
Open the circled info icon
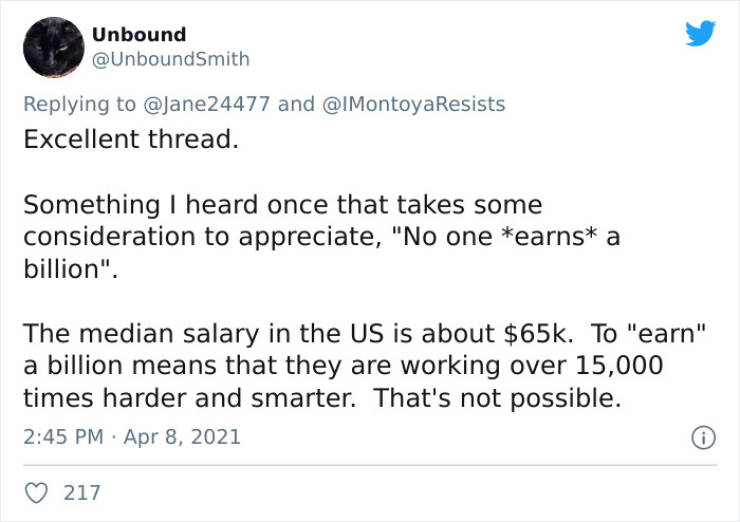(704, 438)
